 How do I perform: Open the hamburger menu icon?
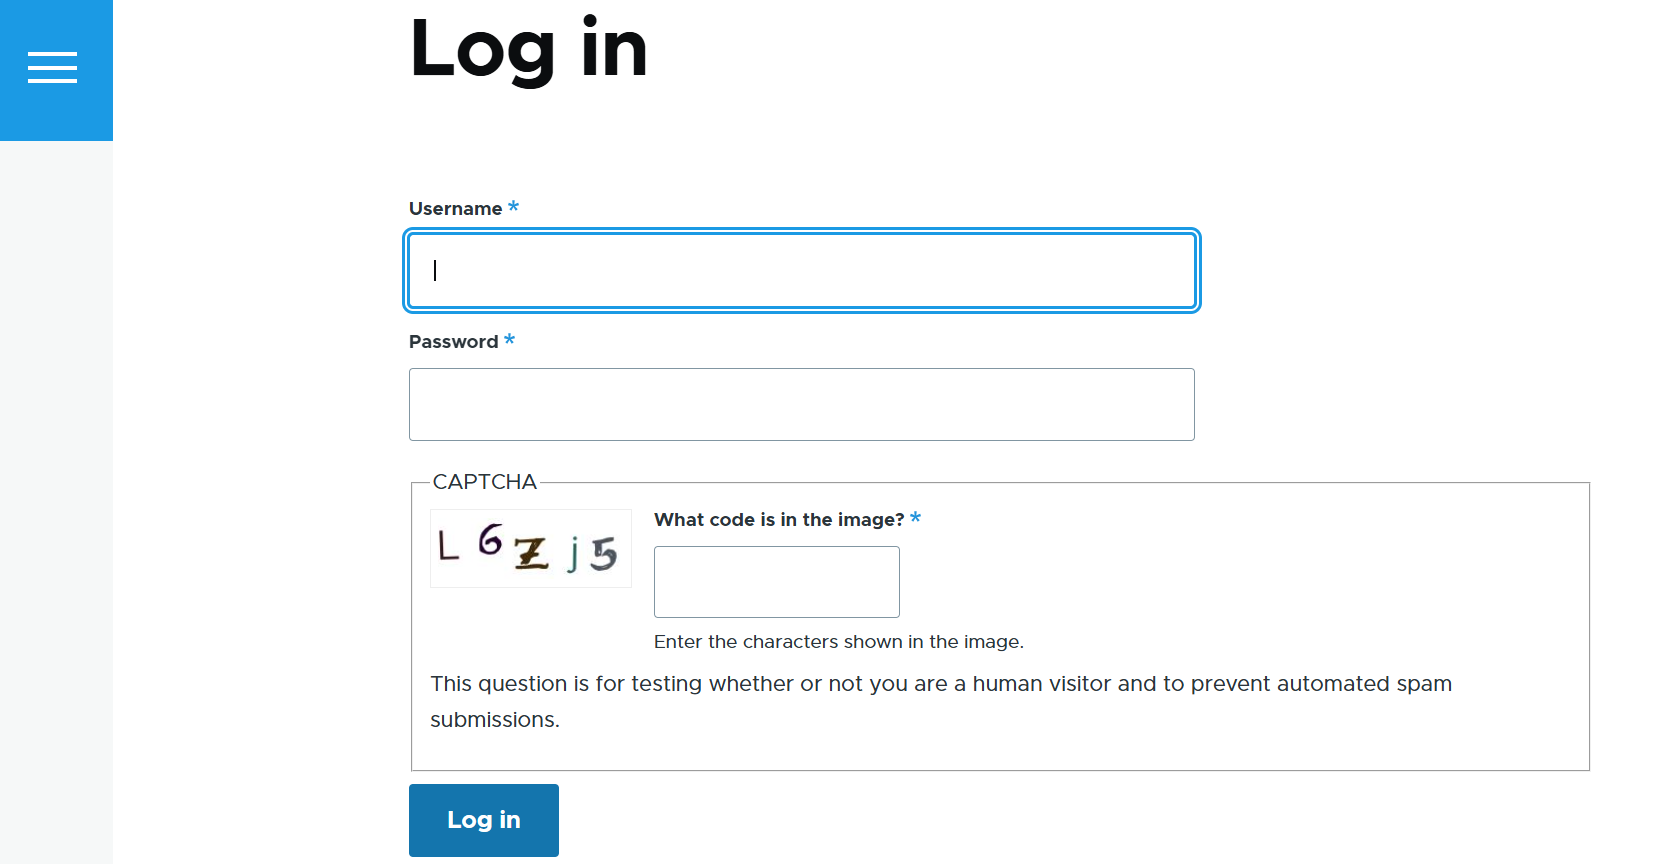click(x=53, y=67)
